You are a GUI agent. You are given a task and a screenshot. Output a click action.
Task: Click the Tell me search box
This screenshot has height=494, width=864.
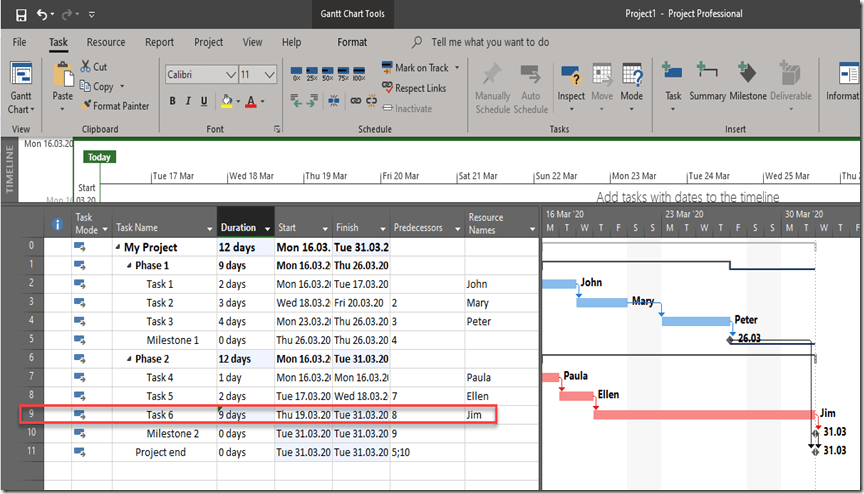click(490, 42)
